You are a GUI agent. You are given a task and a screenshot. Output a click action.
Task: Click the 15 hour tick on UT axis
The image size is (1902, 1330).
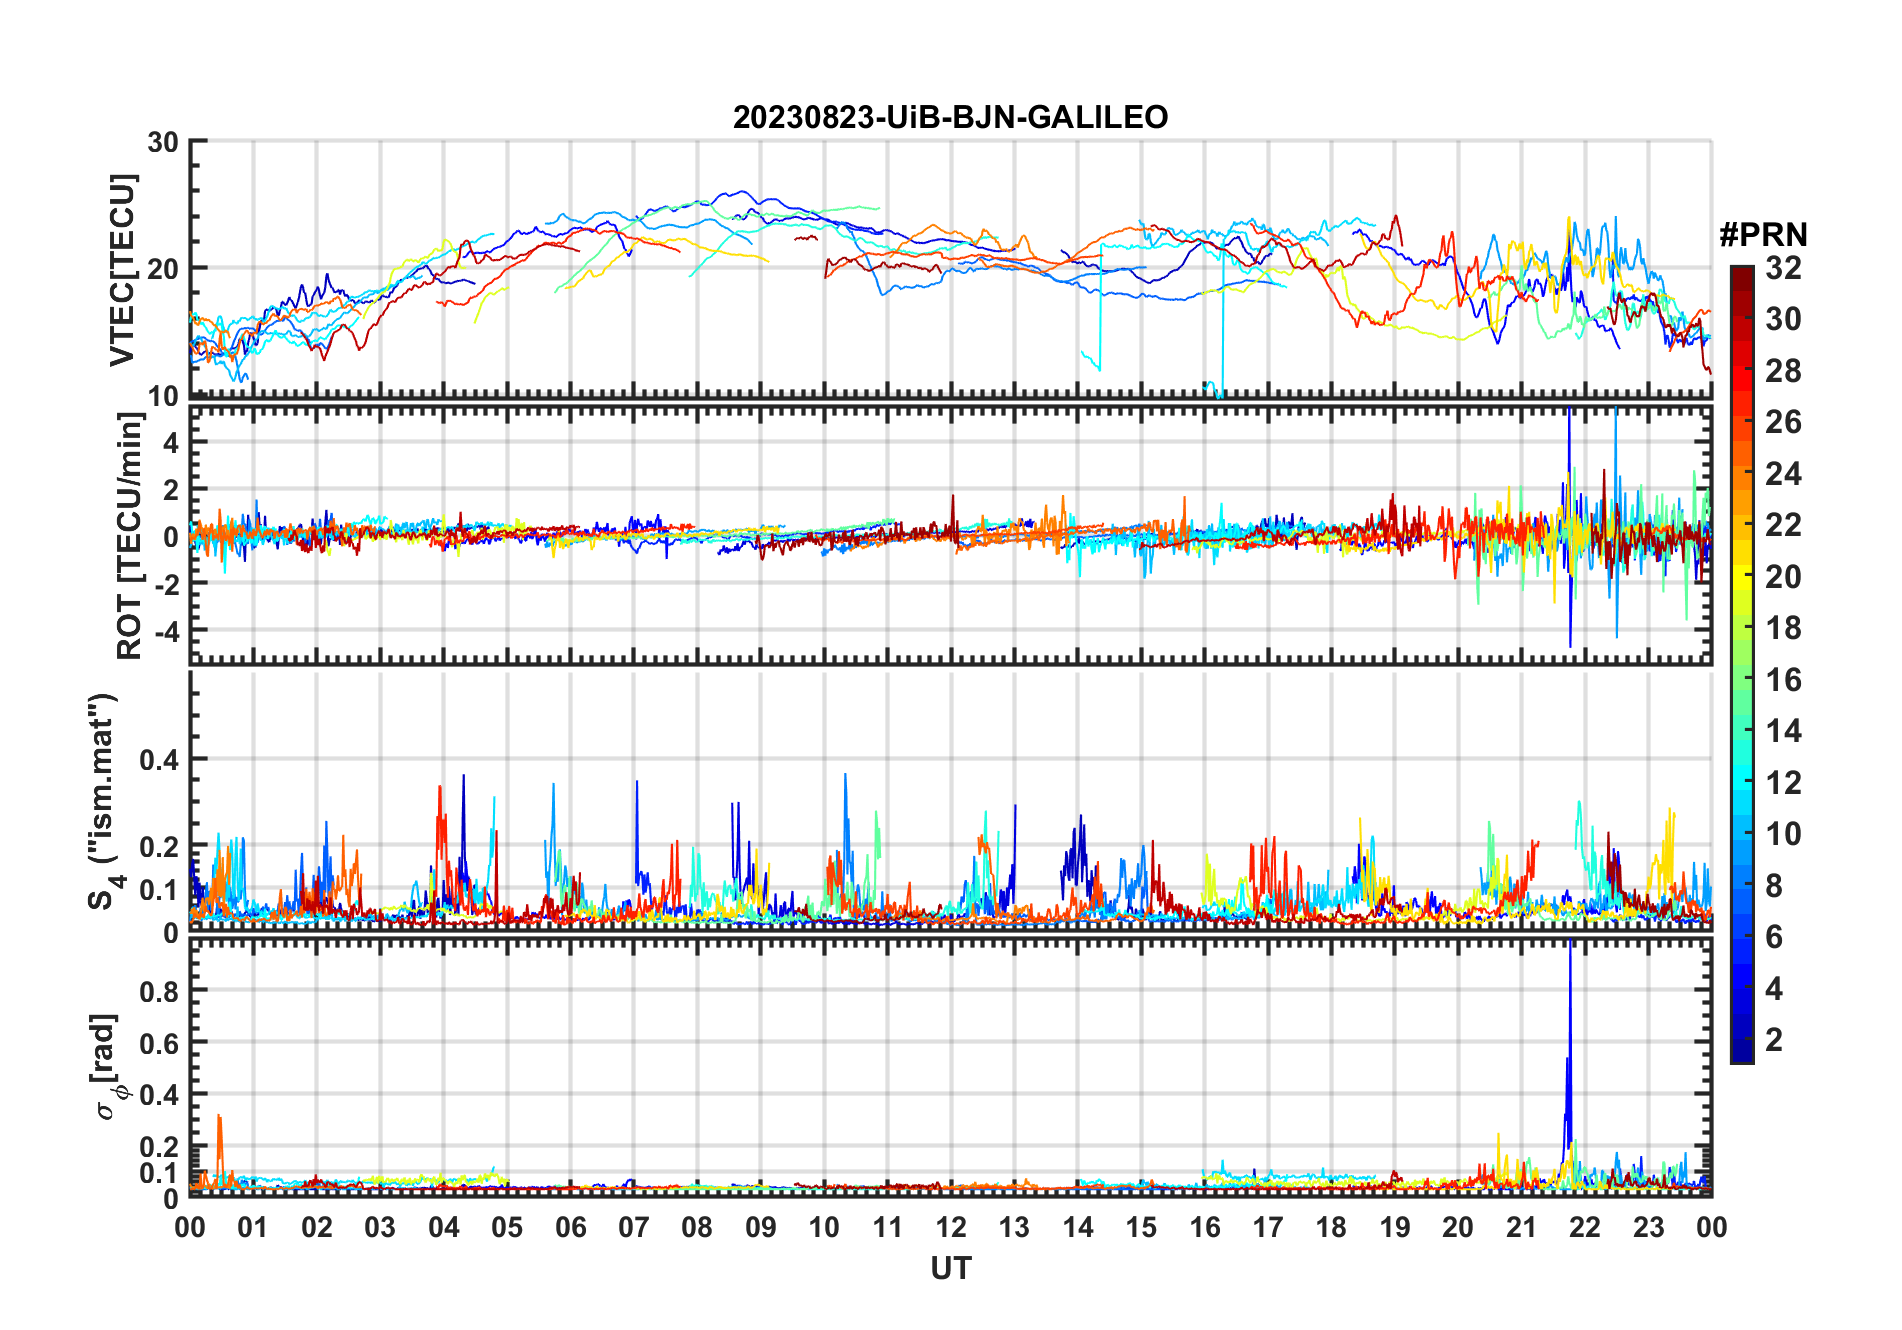click(x=1141, y=1228)
